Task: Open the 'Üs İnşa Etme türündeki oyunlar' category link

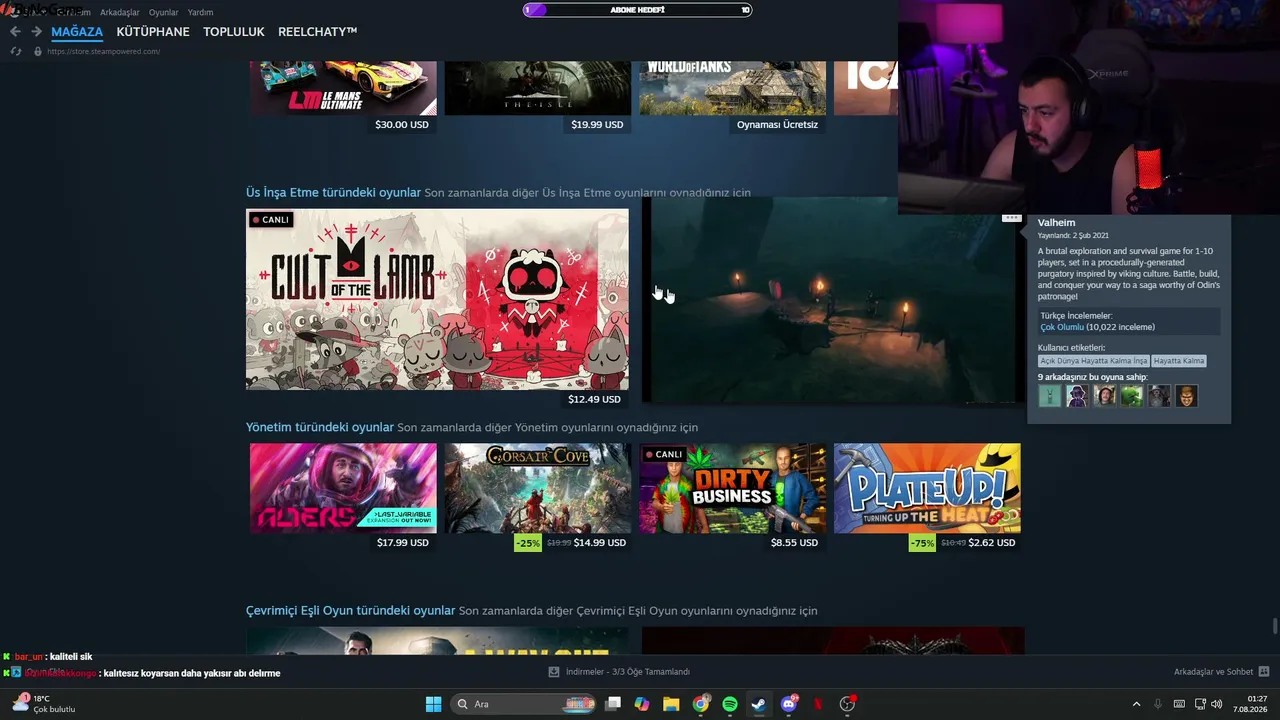Action: click(333, 192)
